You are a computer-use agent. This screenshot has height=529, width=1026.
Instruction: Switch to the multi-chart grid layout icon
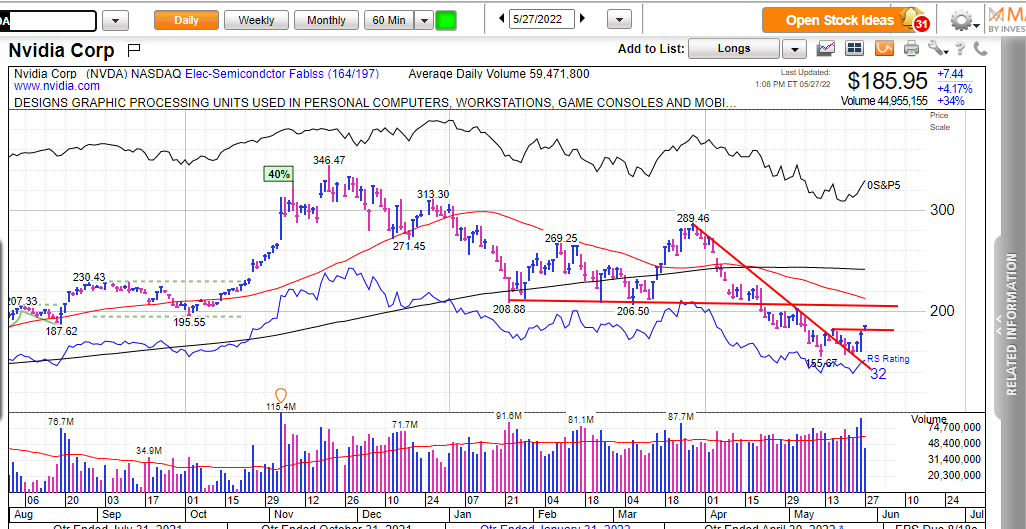(x=854, y=48)
